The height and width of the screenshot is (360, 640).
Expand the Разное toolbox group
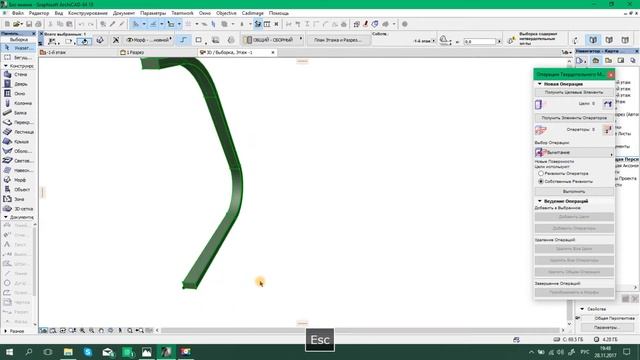[x=6, y=331]
